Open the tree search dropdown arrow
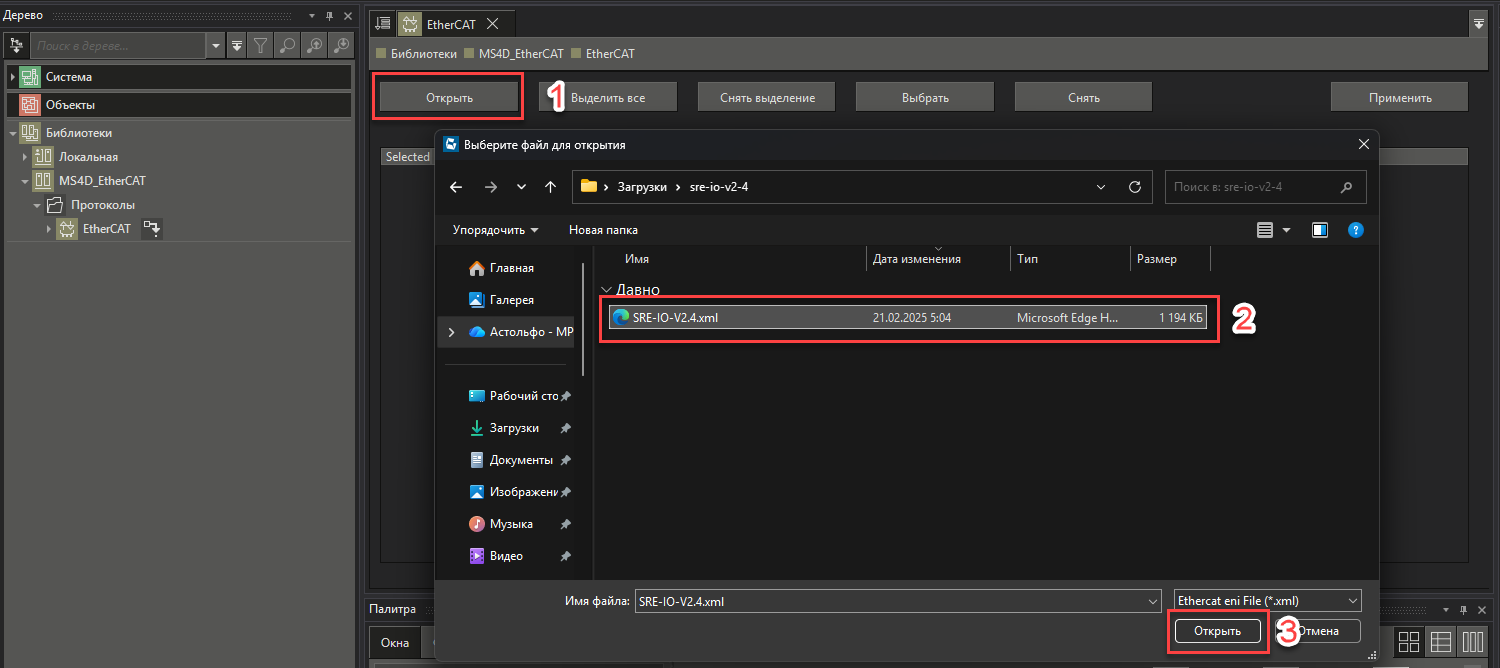The width and height of the screenshot is (1500, 668). pyautogui.click(x=215, y=45)
